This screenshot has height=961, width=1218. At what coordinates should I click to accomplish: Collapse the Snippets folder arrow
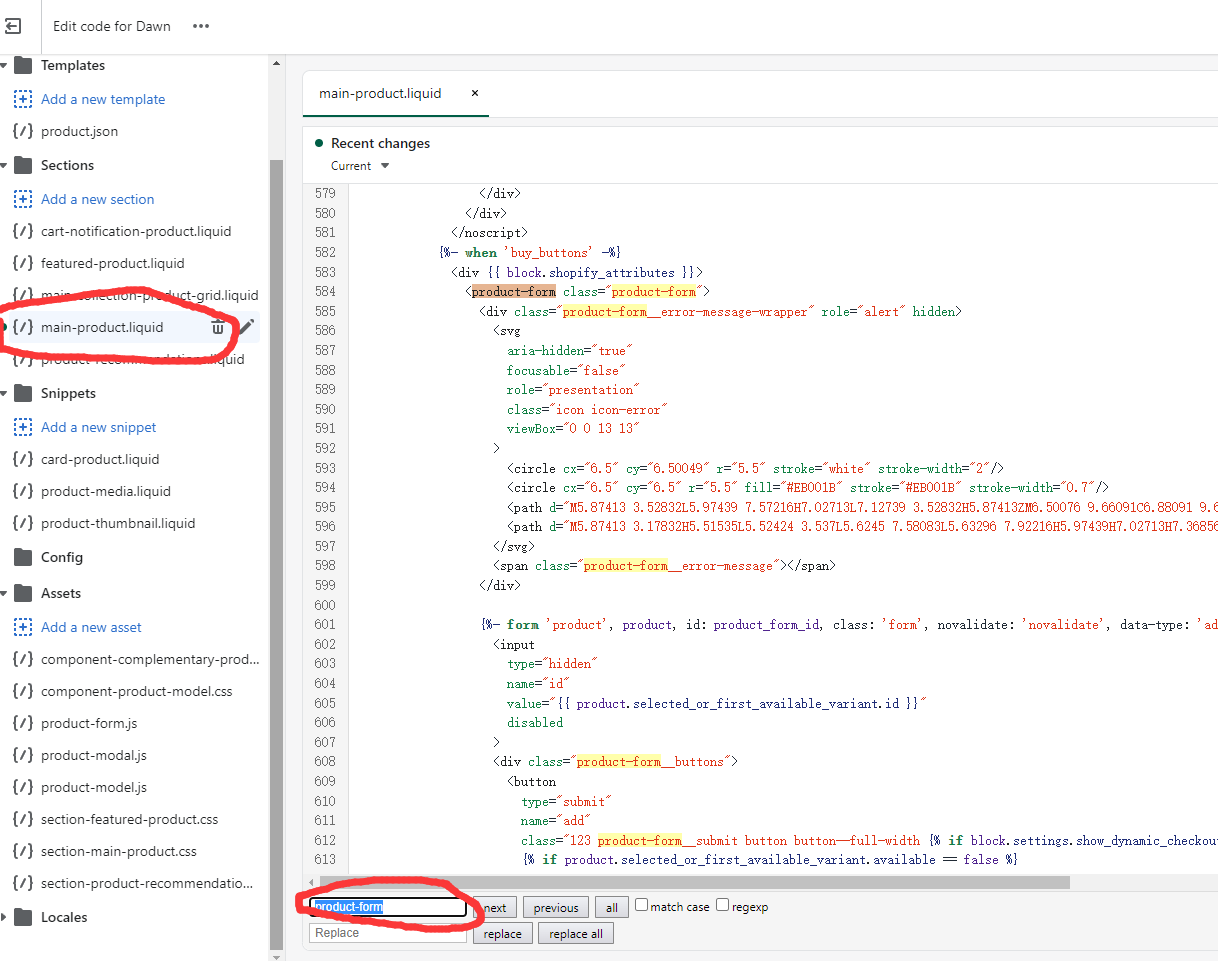click(4, 393)
